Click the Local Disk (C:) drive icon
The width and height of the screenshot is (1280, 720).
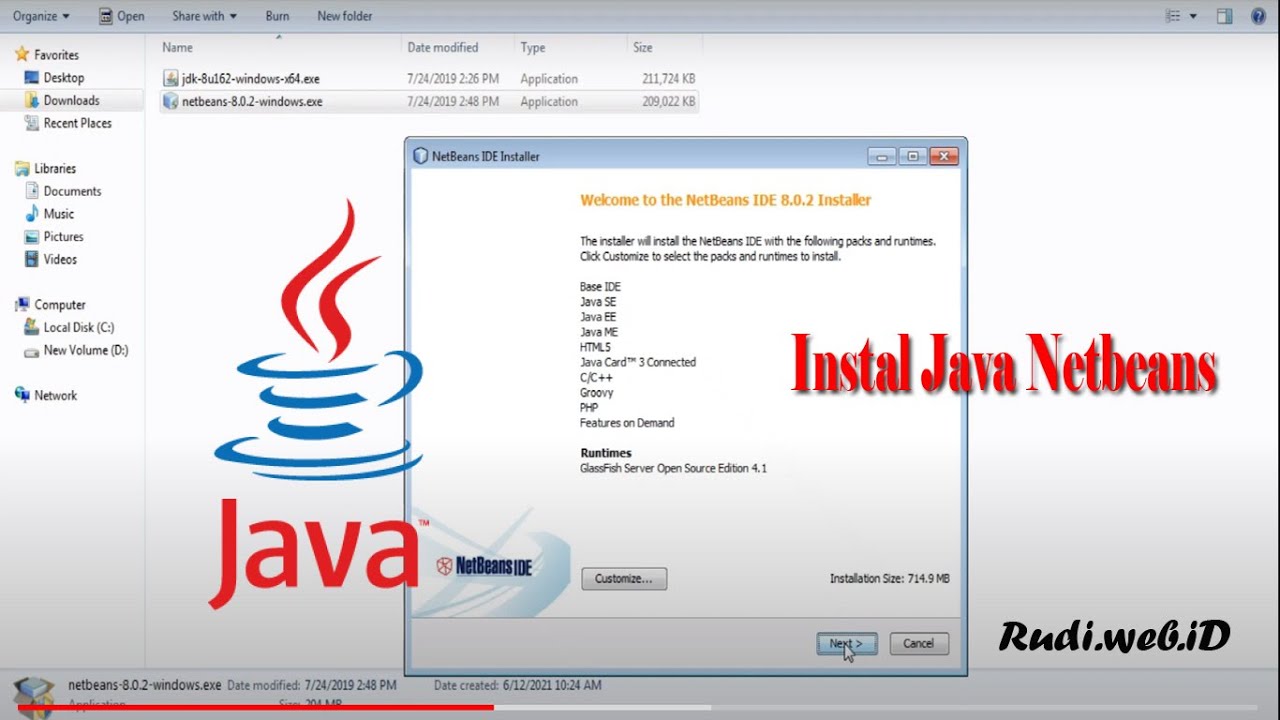pyautogui.click(x=32, y=327)
